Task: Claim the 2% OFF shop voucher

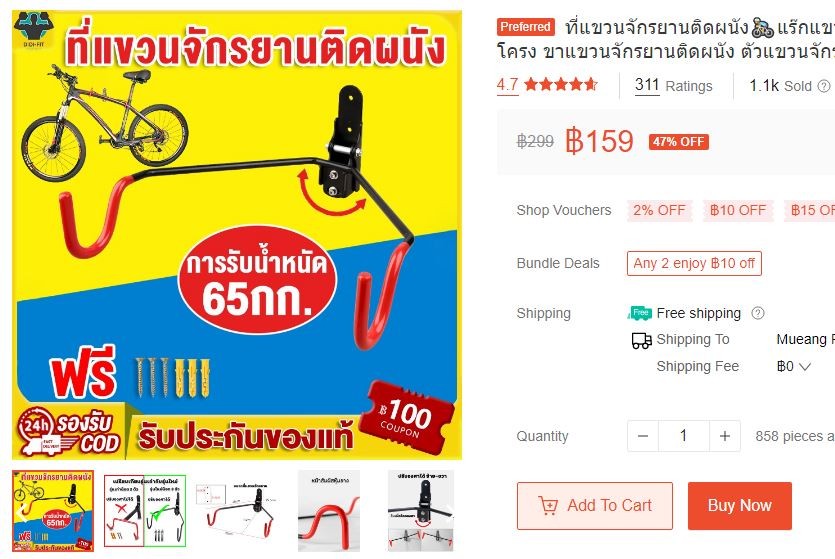Action: [659, 210]
